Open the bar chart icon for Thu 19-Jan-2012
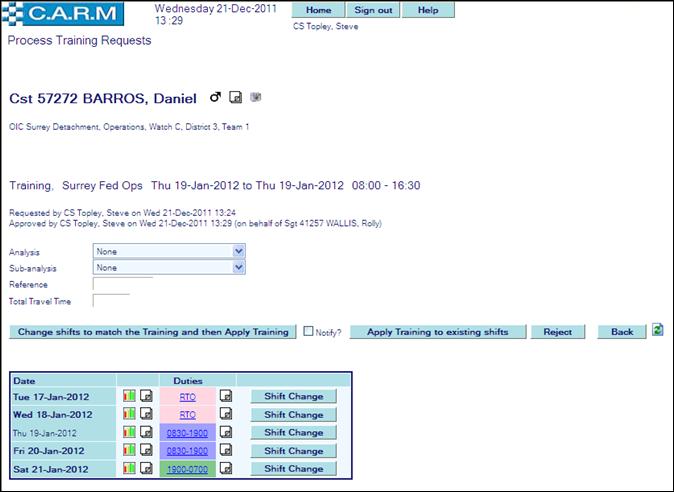Image resolution: width=674 pixels, height=492 pixels. [129, 432]
